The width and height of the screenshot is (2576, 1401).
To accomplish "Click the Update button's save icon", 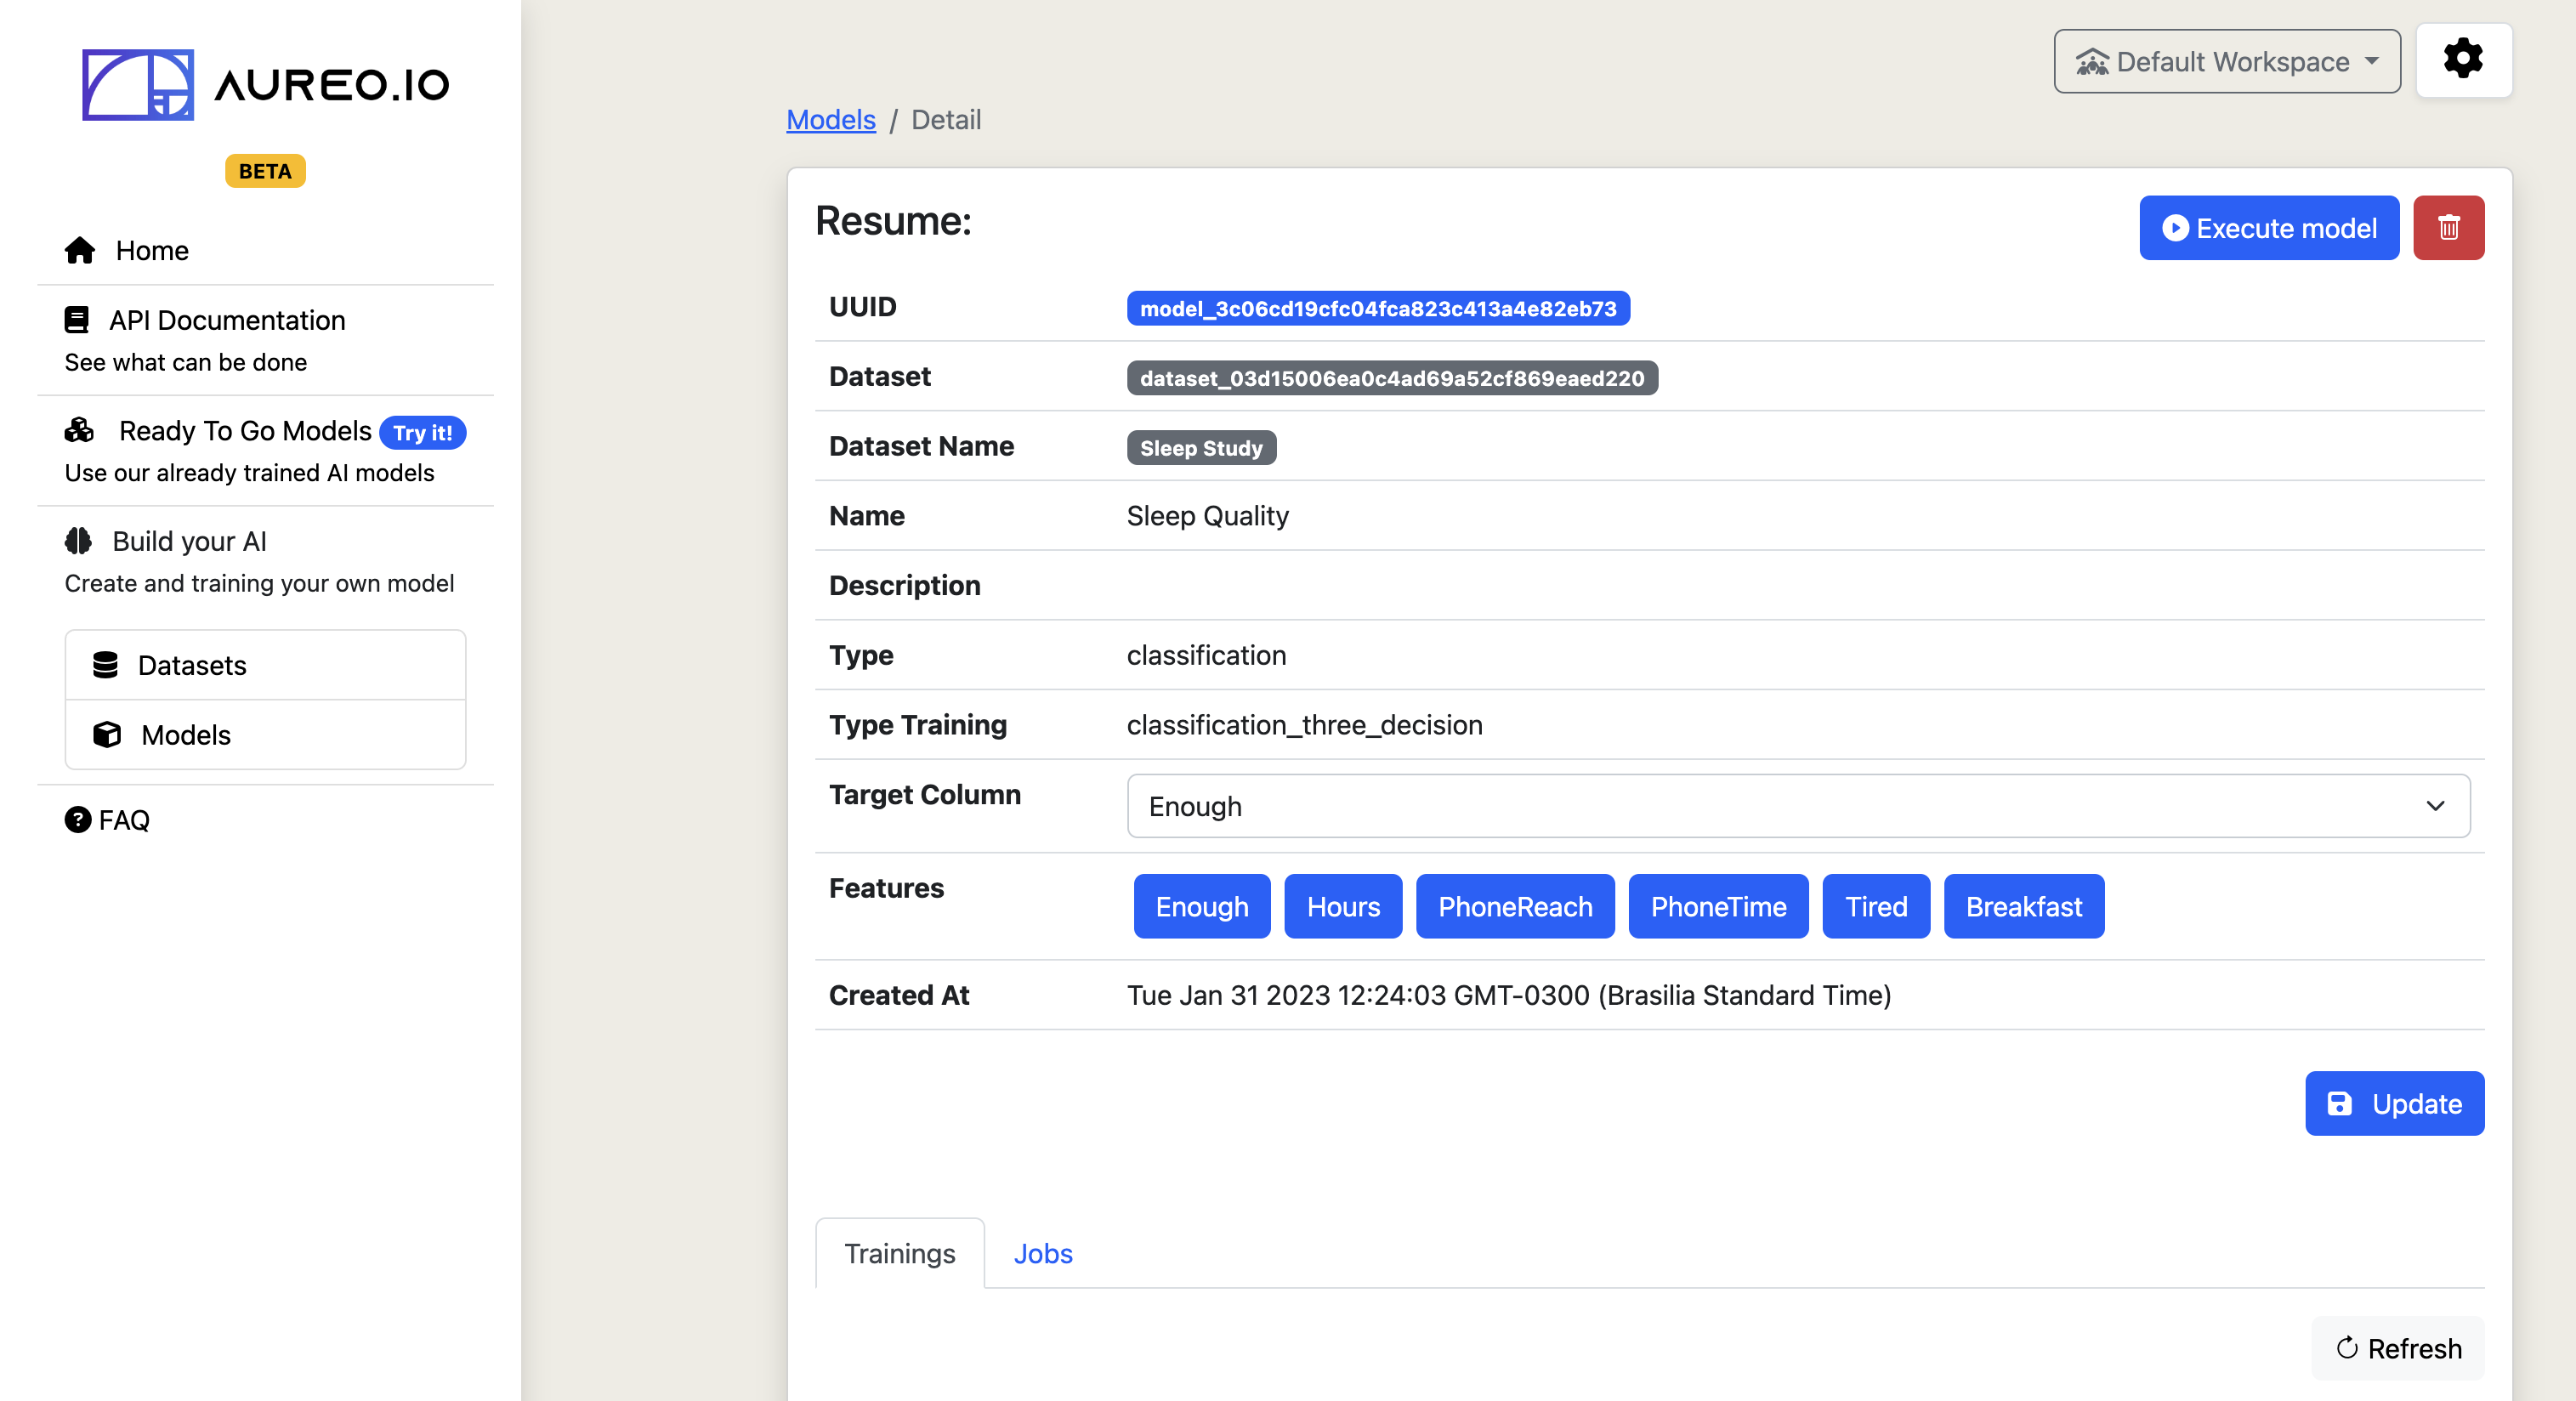I will point(2340,1103).
